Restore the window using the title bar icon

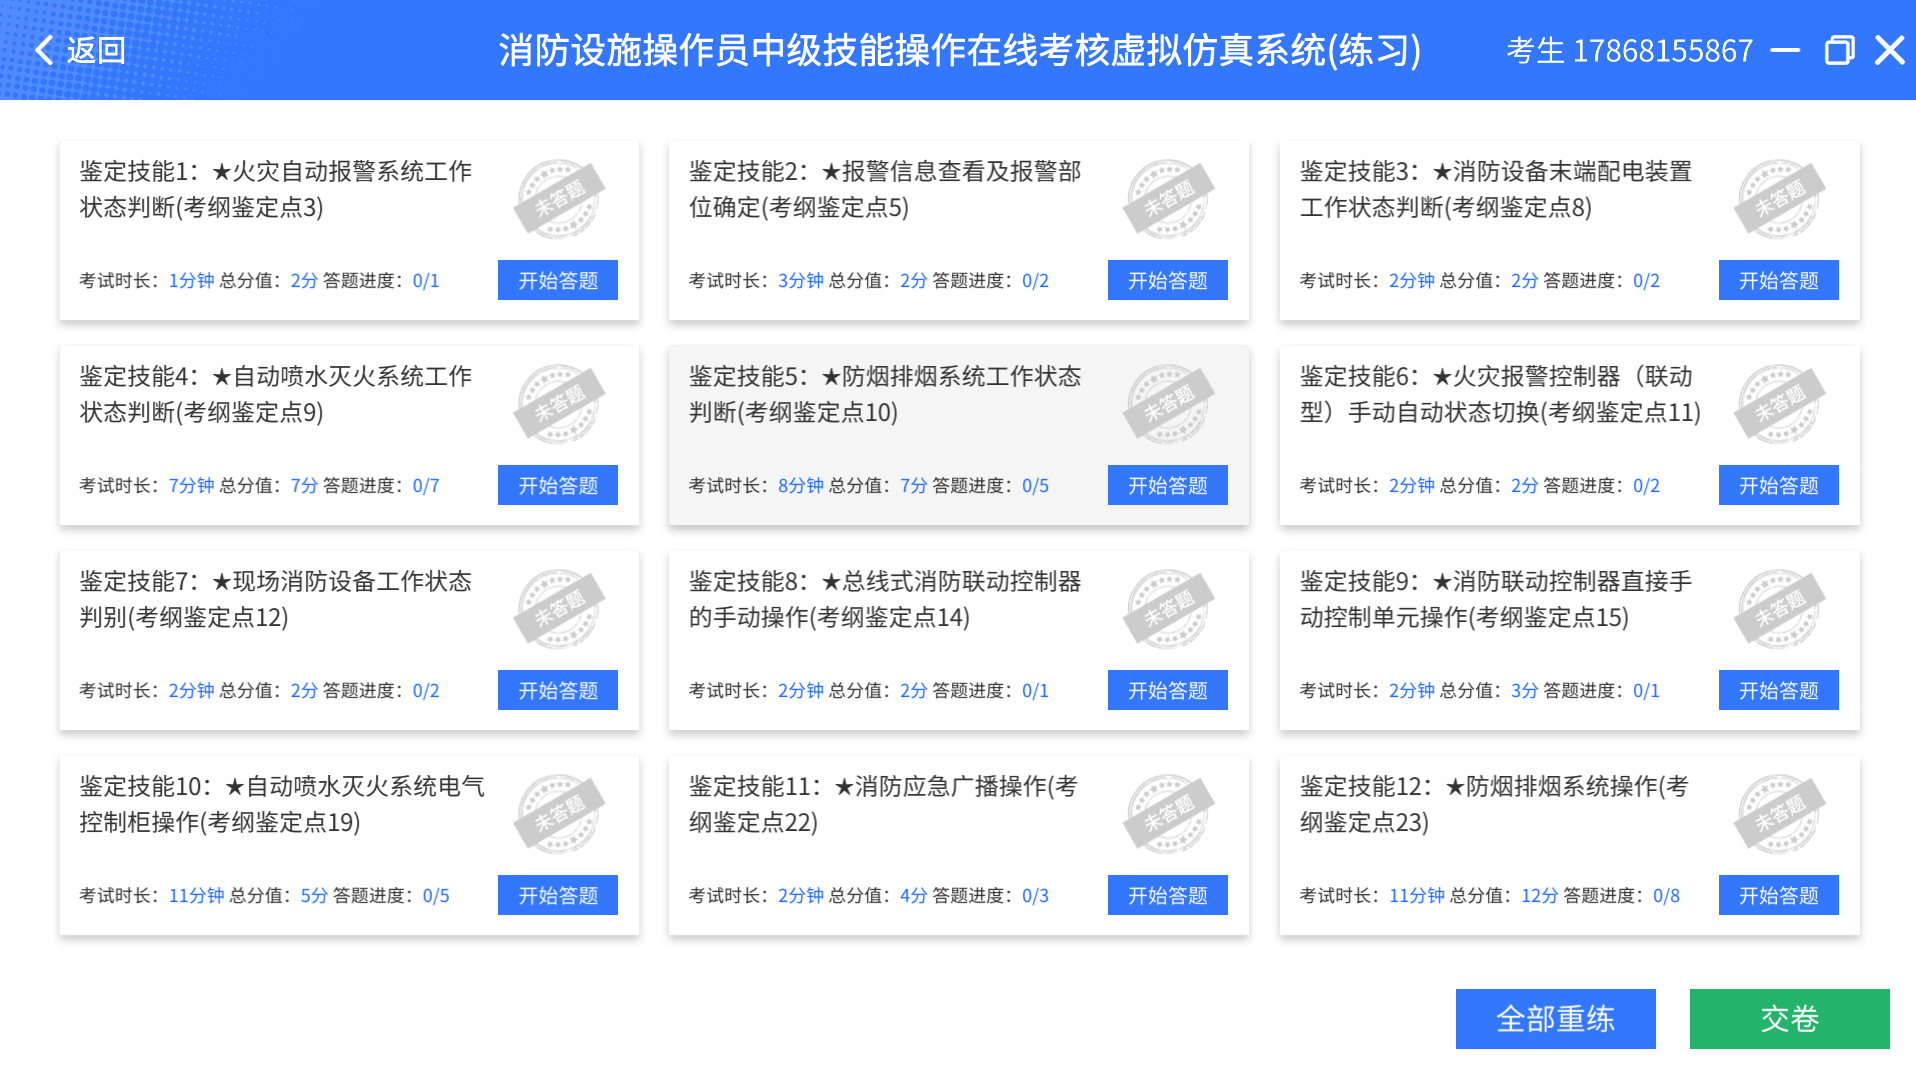pos(1838,50)
